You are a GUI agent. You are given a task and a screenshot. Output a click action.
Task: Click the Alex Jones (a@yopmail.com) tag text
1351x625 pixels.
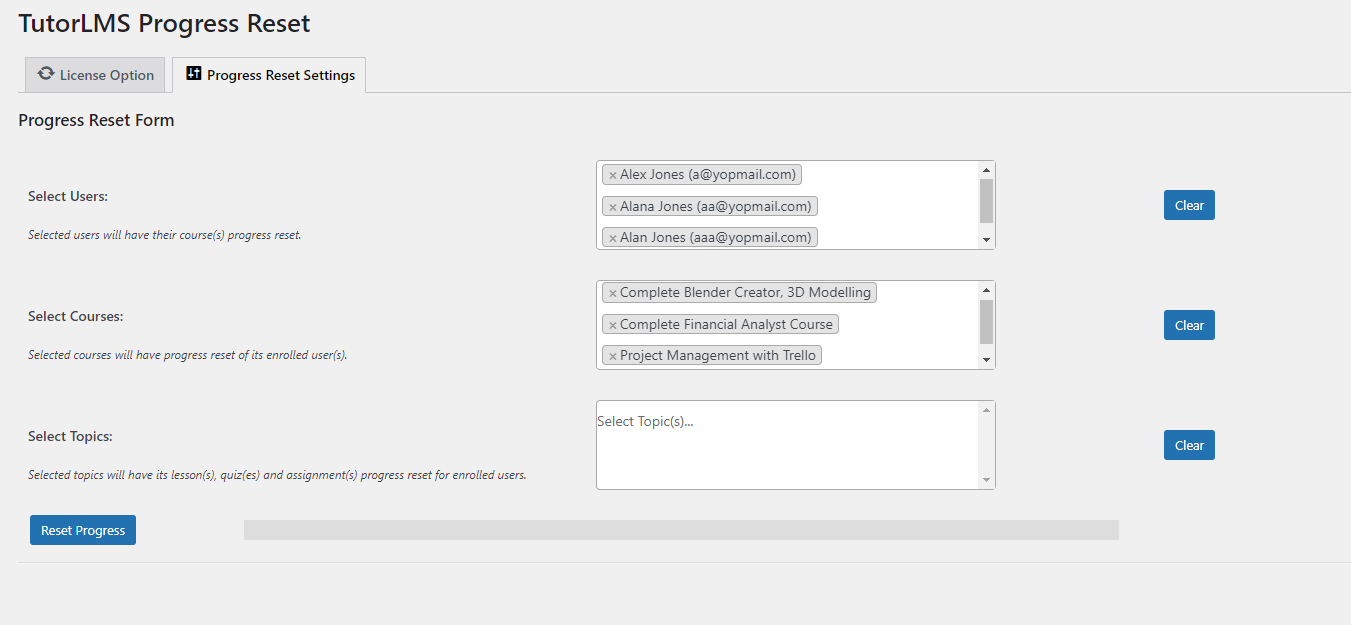(x=708, y=174)
